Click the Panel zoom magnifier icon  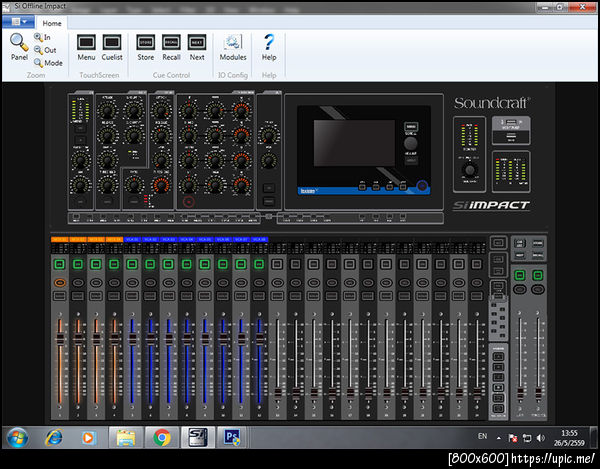[x=19, y=42]
